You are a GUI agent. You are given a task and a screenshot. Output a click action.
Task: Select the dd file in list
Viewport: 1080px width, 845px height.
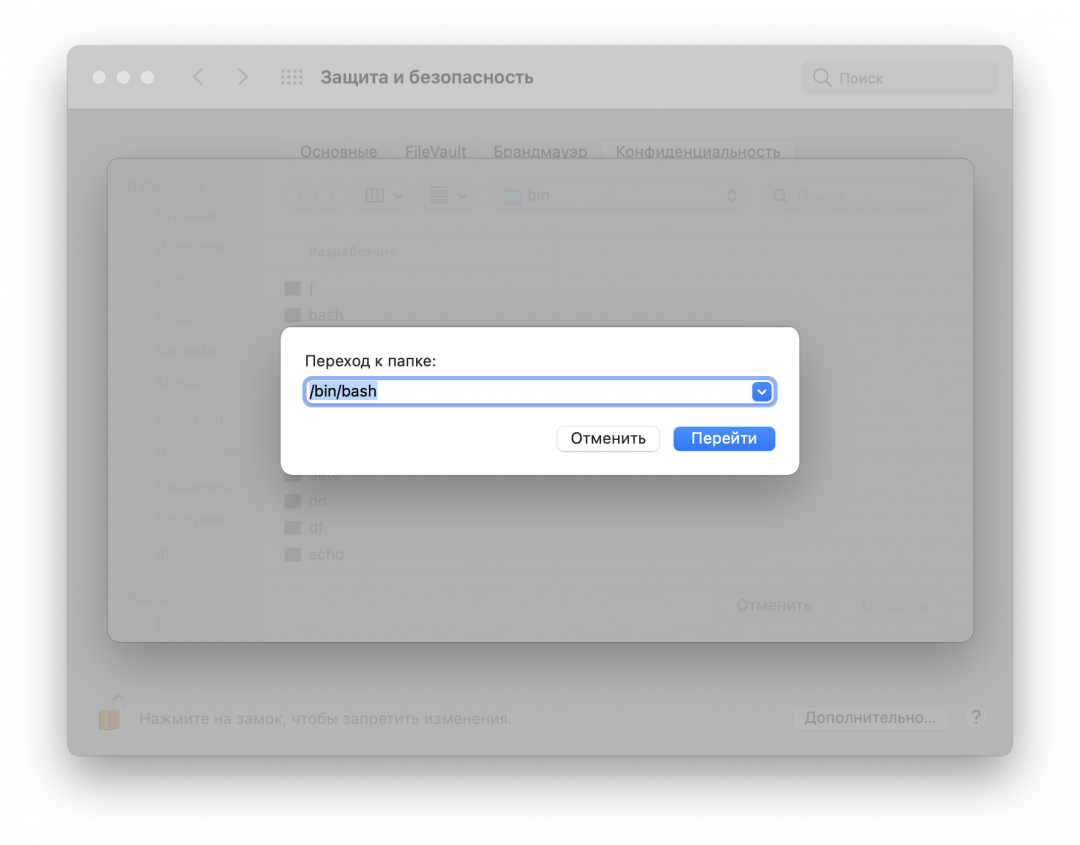pyautogui.click(x=318, y=501)
